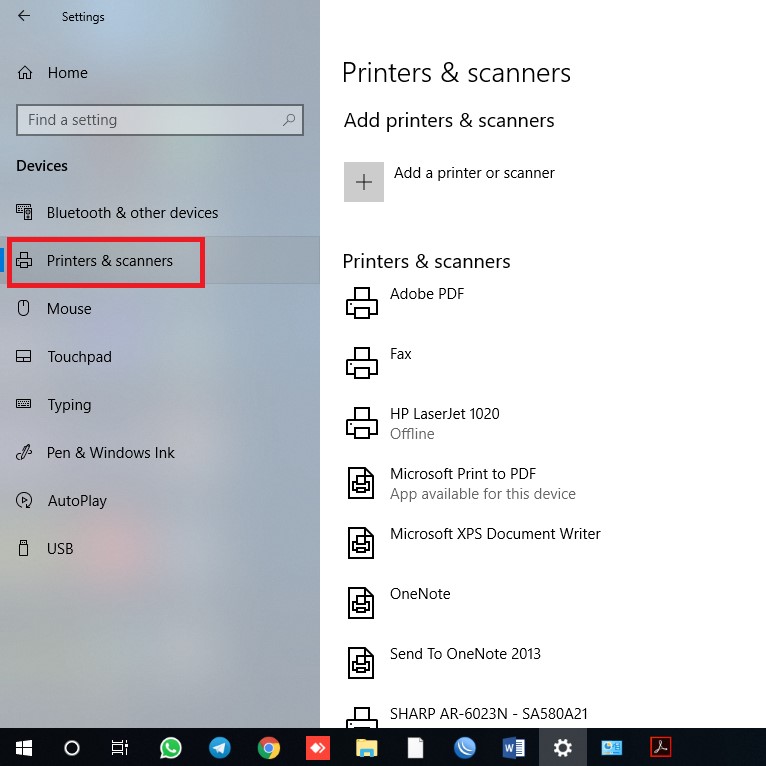The image size is (766, 766).
Task: Open WhatsApp from the taskbar
Action: [170, 747]
